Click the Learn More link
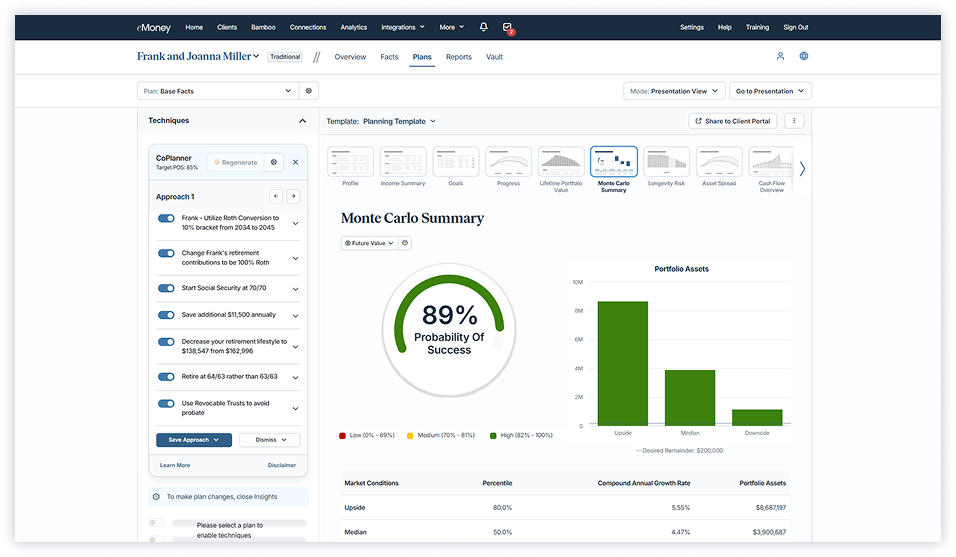This screenshot has width=956, height=557. (x=175, y=465)
